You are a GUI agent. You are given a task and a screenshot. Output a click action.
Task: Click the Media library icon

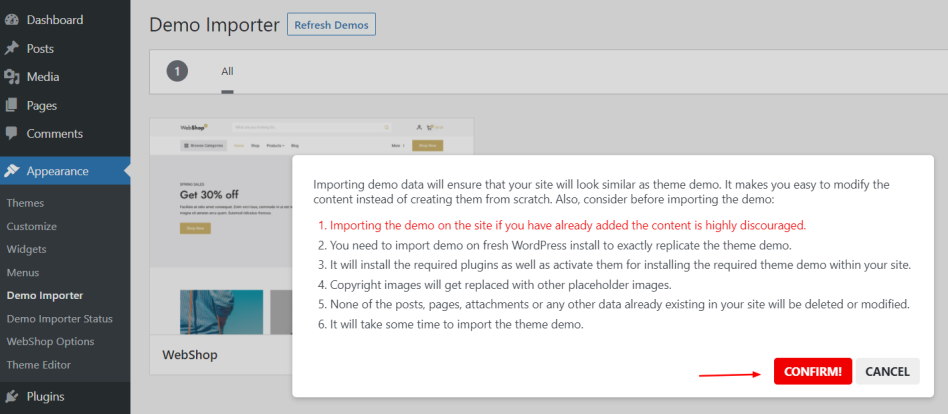pos(11,77)
